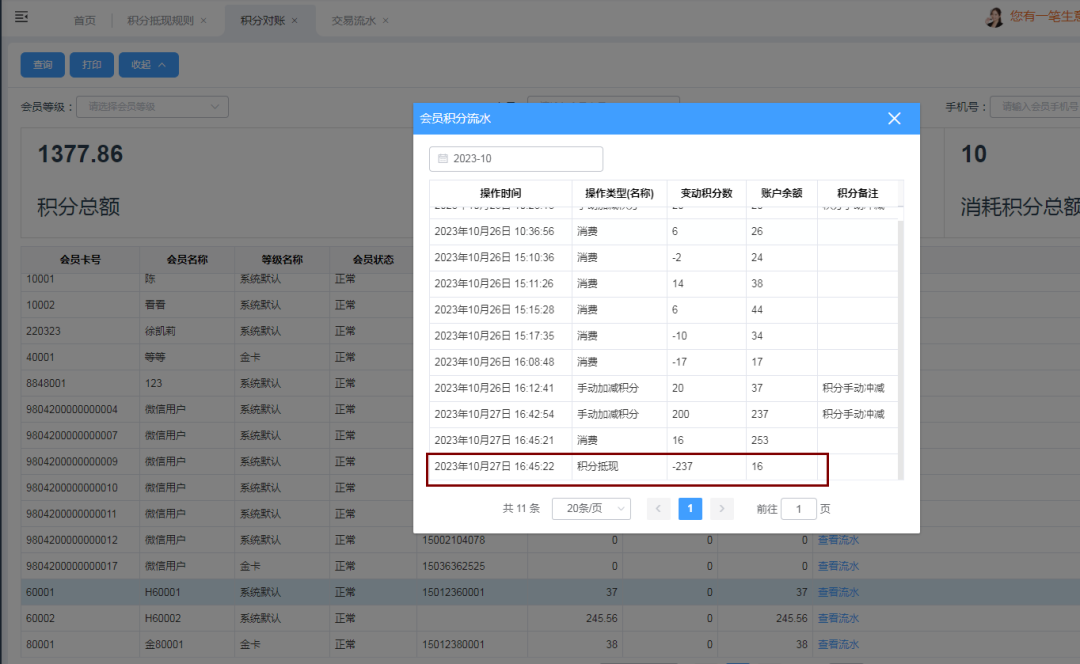Switch to the 交易流水 tab
The image size is (1080, 664).
[x=353, y=21]
